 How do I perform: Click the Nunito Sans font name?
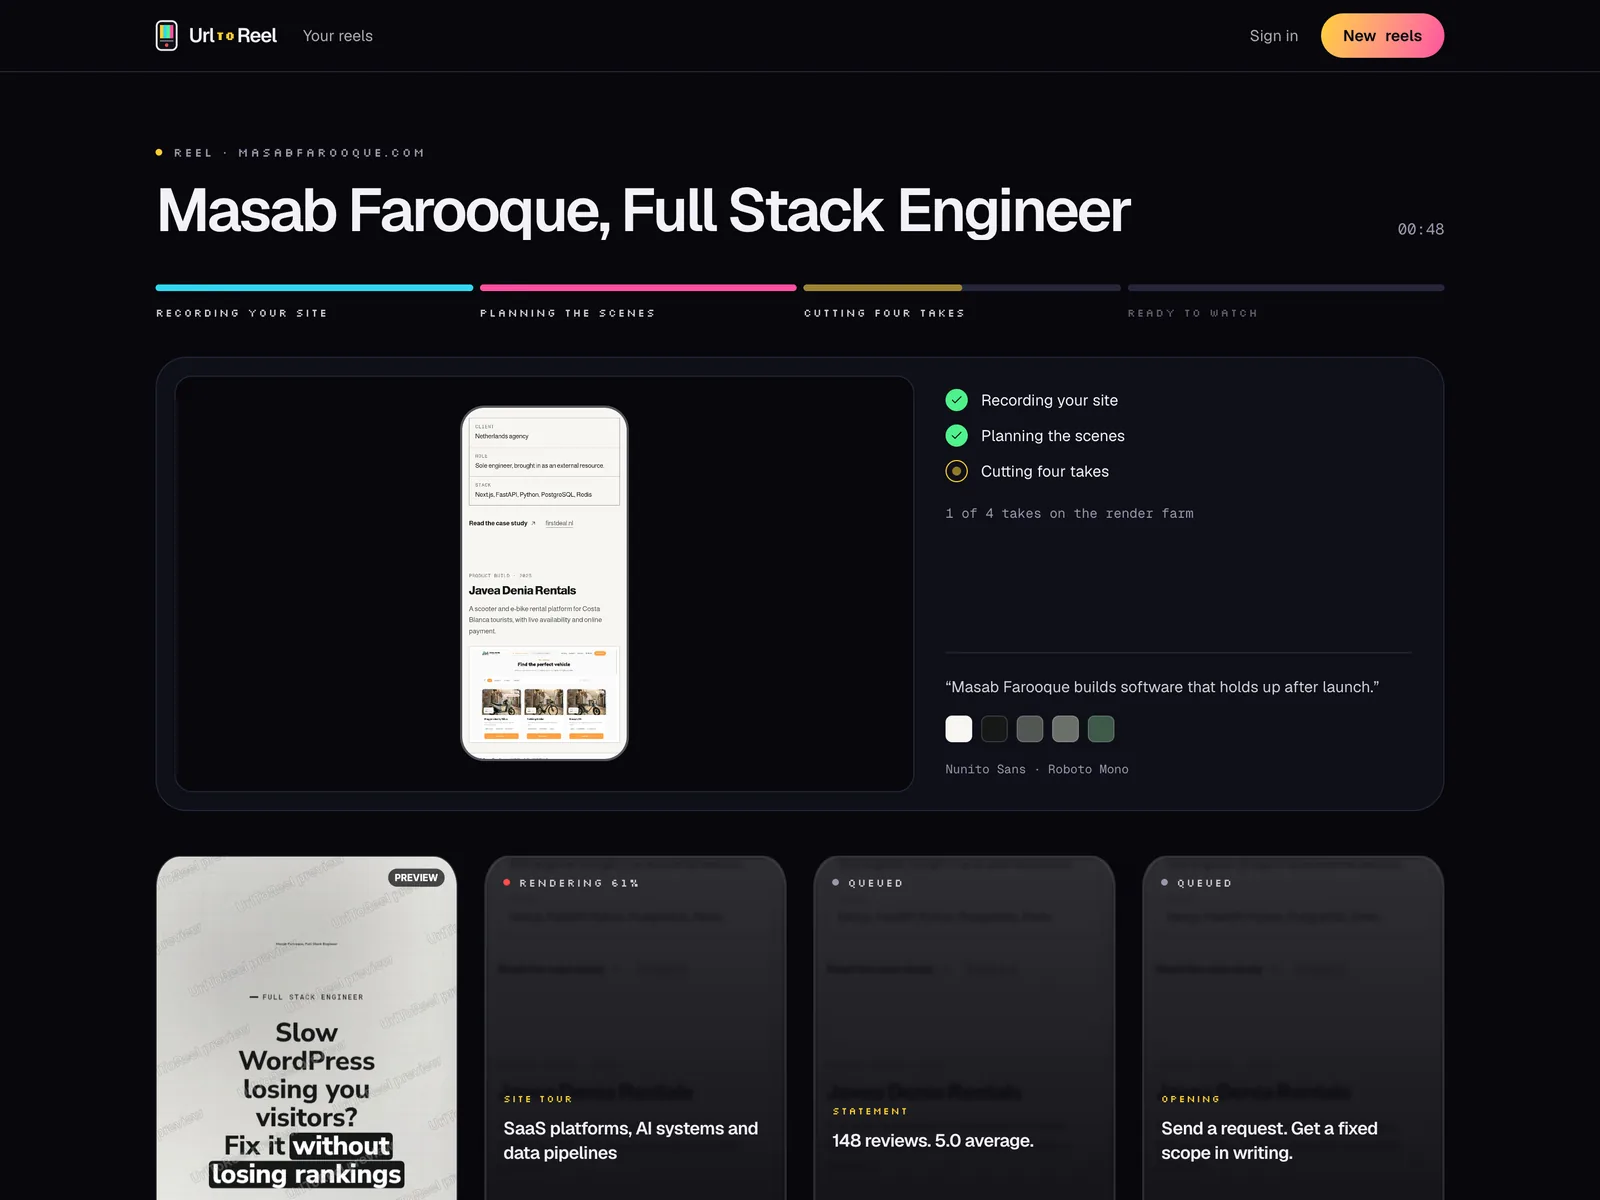(985, 769)
